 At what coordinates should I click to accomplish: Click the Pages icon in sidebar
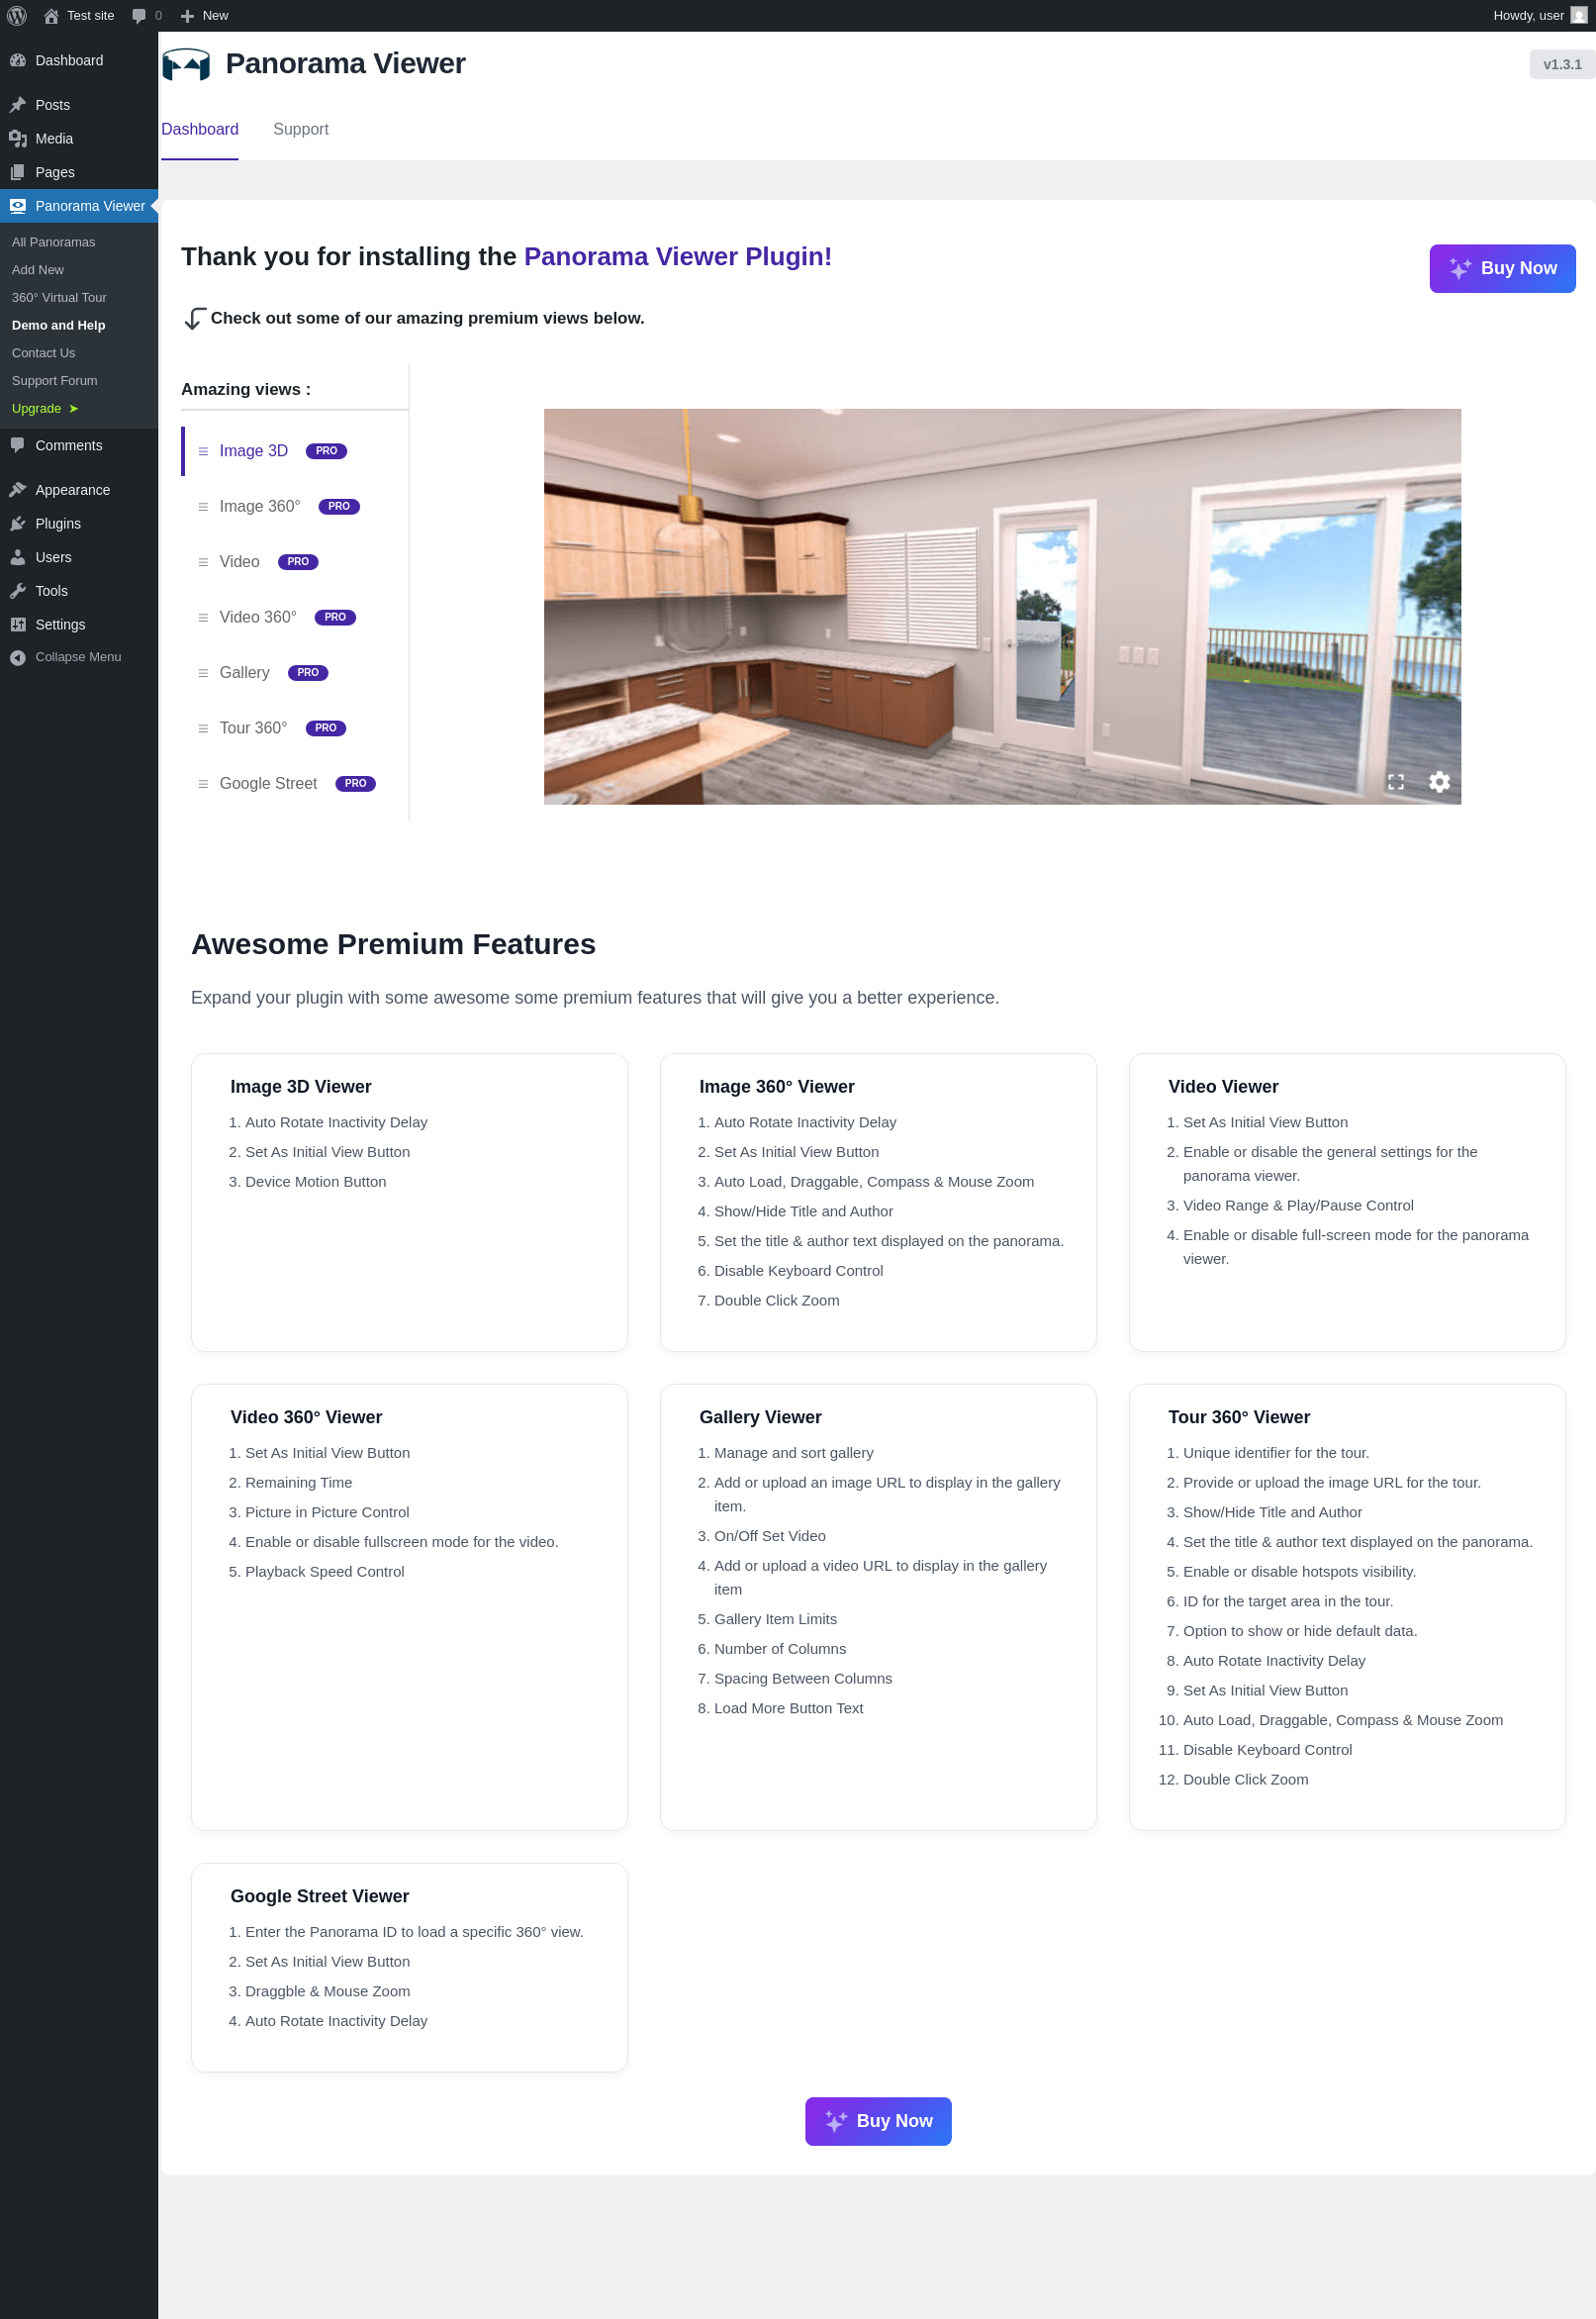coord(18,172)
